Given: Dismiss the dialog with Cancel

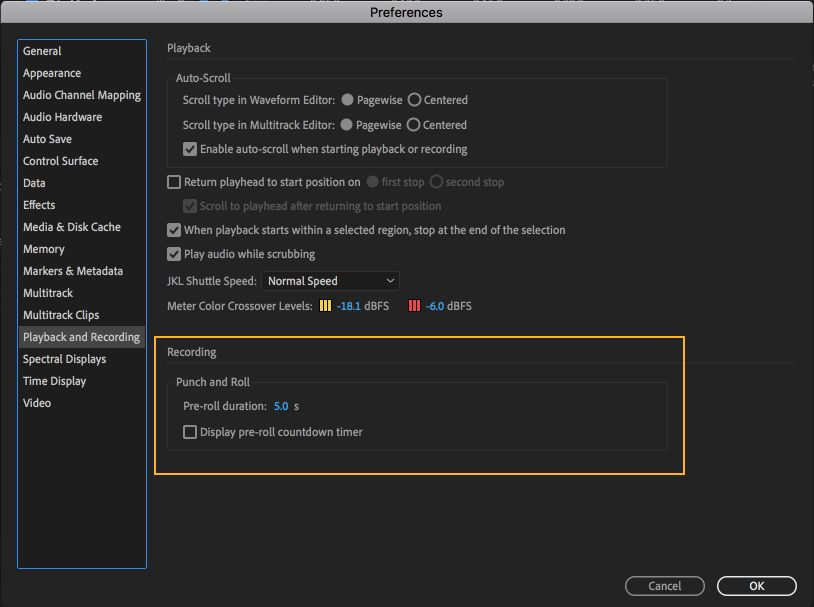Looking at the screenshot, I should click(664, 585).
